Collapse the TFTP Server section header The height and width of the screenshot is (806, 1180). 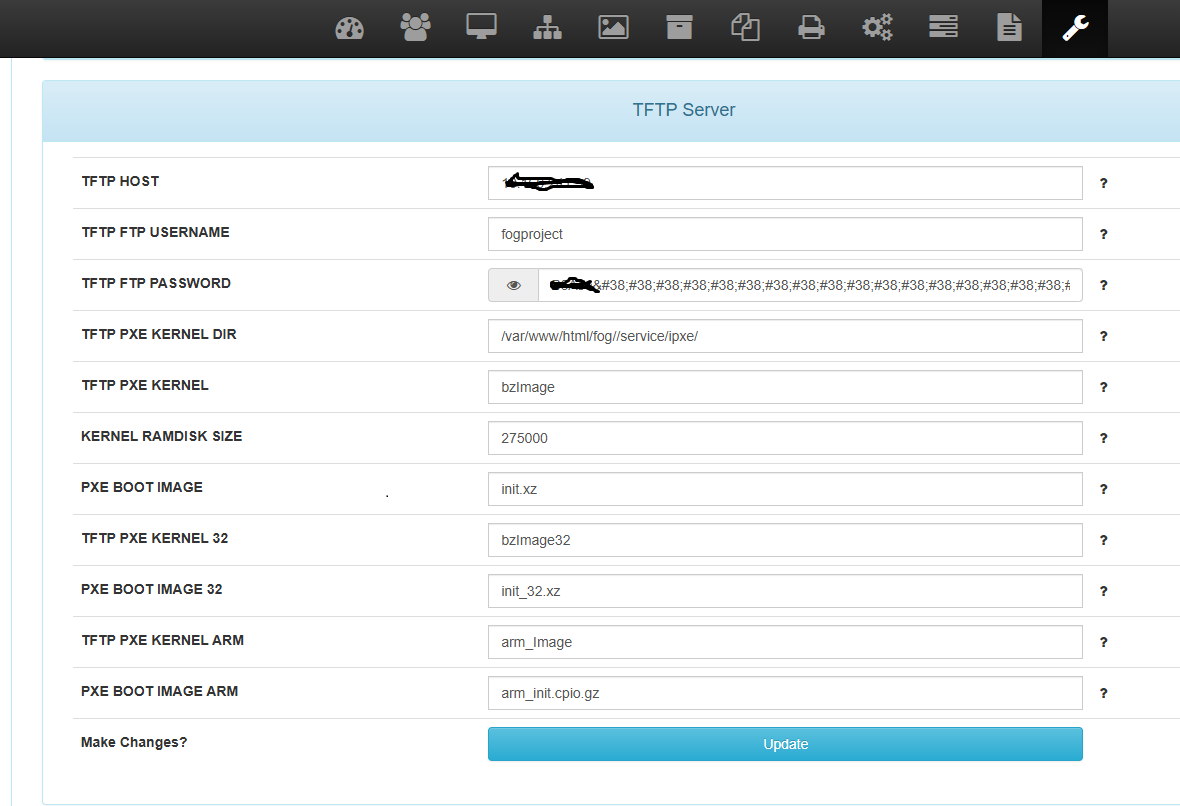[x=684, y=110]
